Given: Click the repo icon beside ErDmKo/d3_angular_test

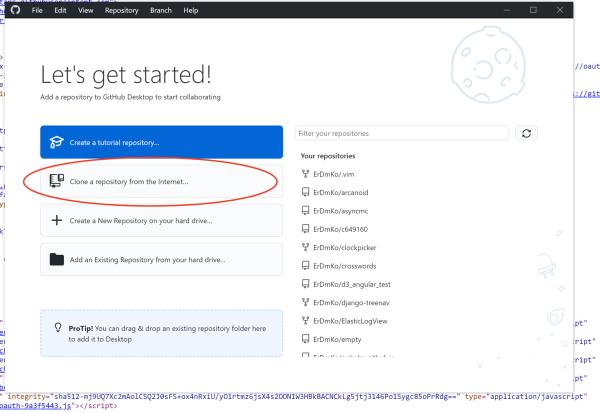Looking at the screenshot, I should tap(305, 283).
